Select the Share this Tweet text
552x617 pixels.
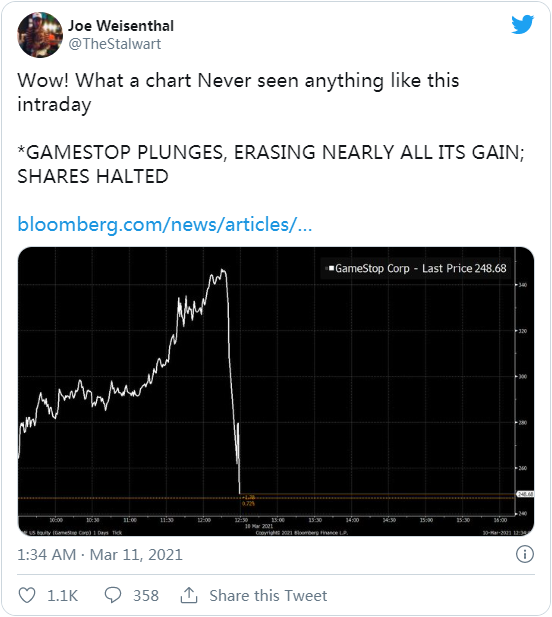268,595
